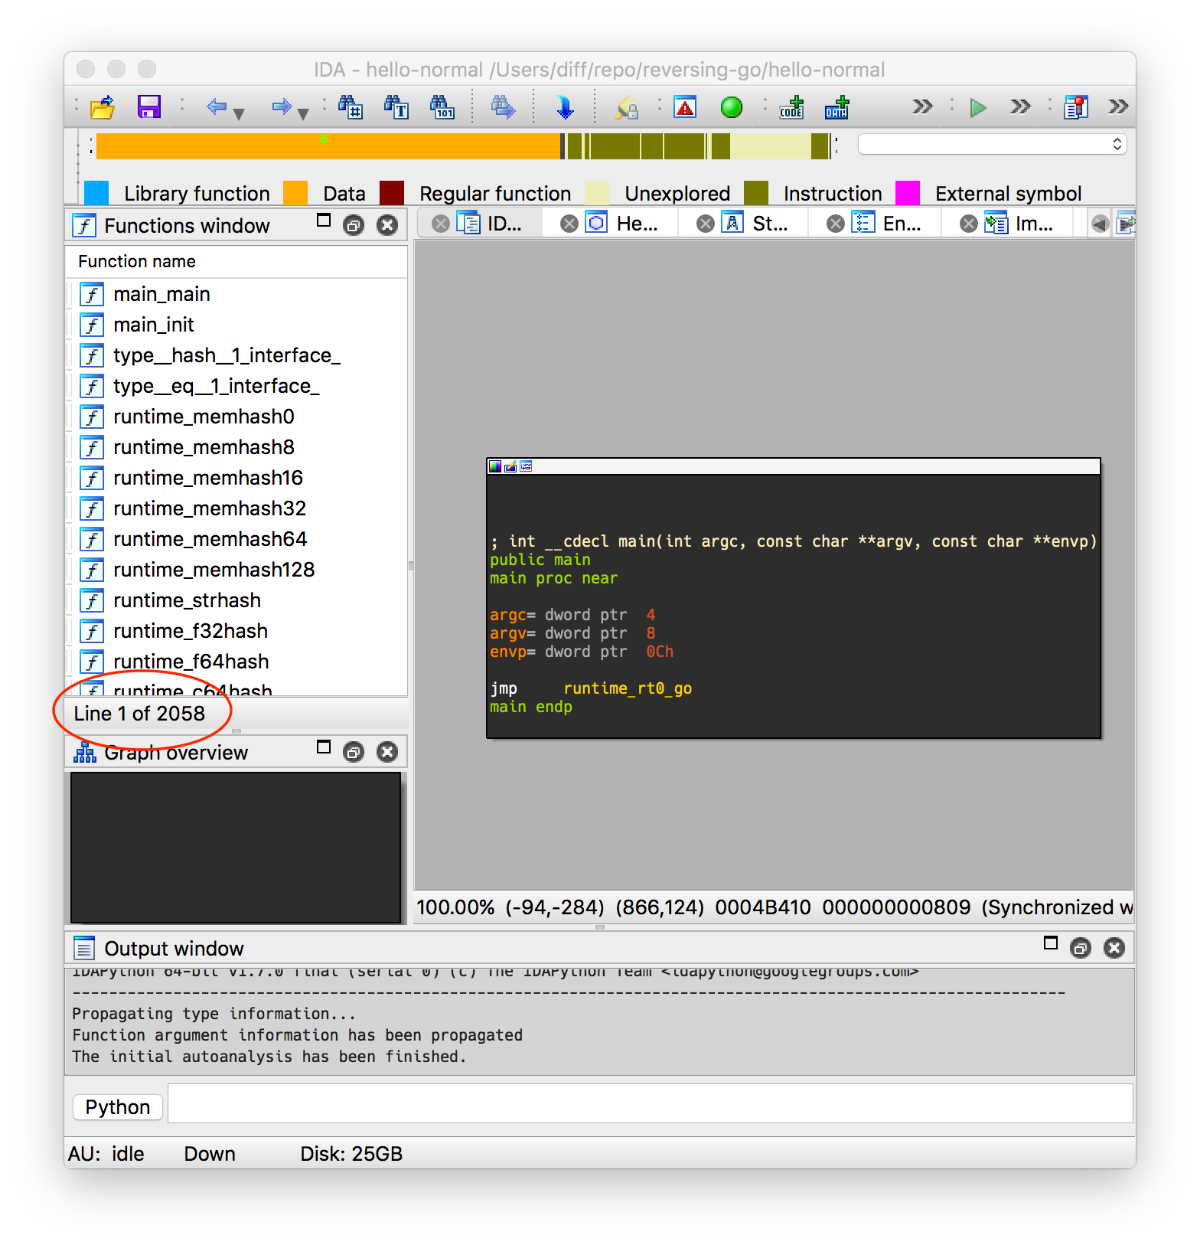Switch to the ID... view tab
Image resolution: width=1200 pixels, height=1245 pixels.
(490, 223)
